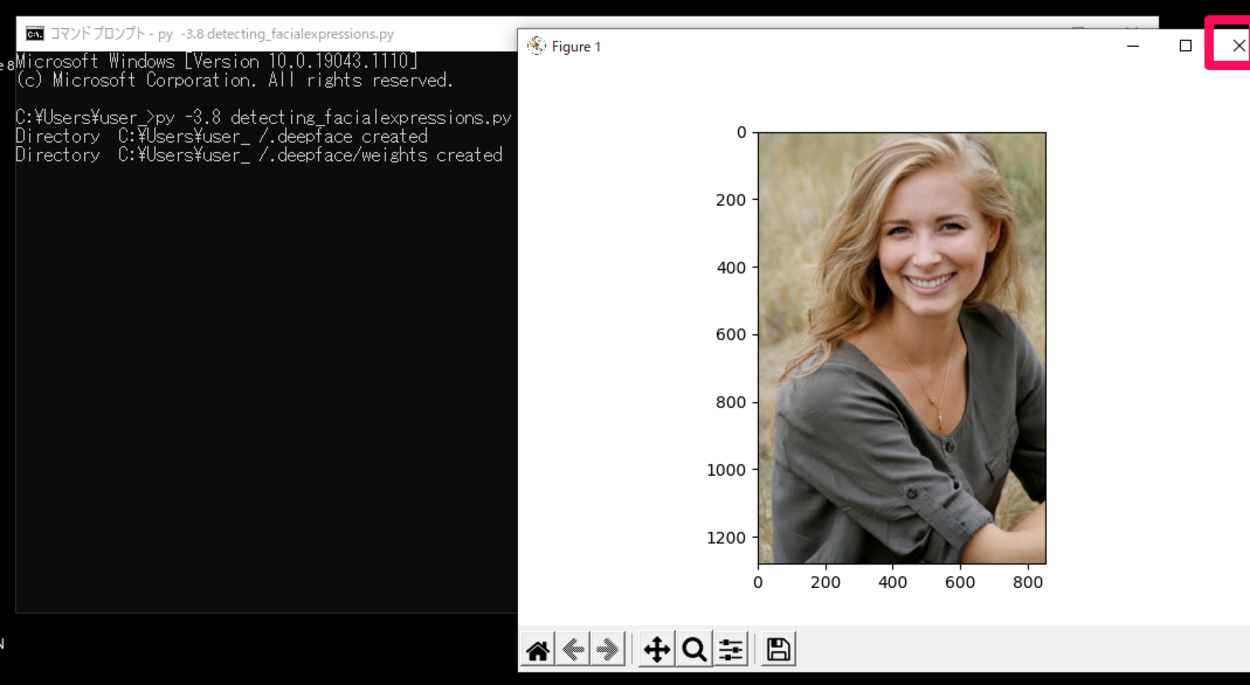The image size is (1250, 685).
Task: Focus the Command Prompt window via its title
Action: click(222, 34)
